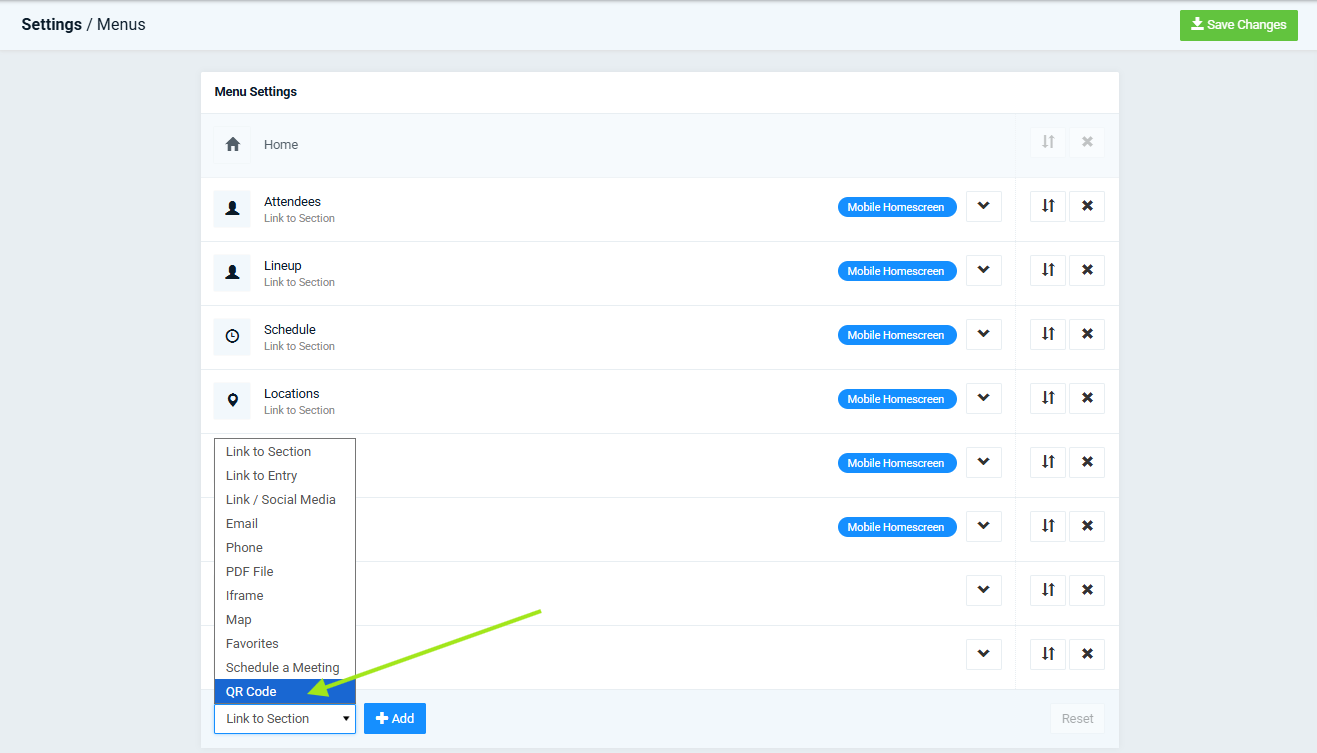Viewport: 1317px width, 753px height.
Task: Open the Locations item chevron dropdown
Action: point(984,398)
